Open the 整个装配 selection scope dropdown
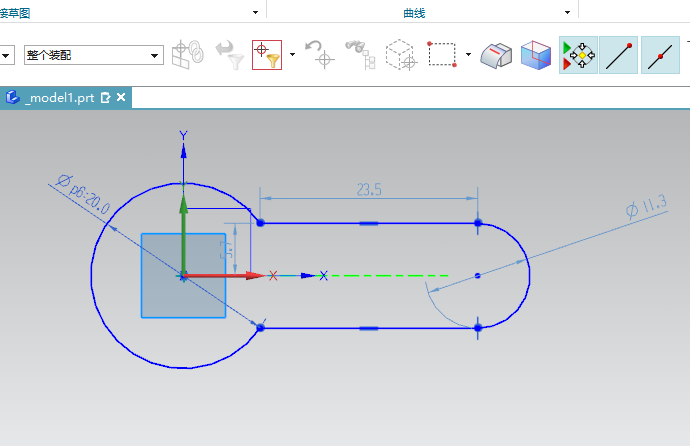The height and width of the screenshot is (446, 690). coord(94,55)
